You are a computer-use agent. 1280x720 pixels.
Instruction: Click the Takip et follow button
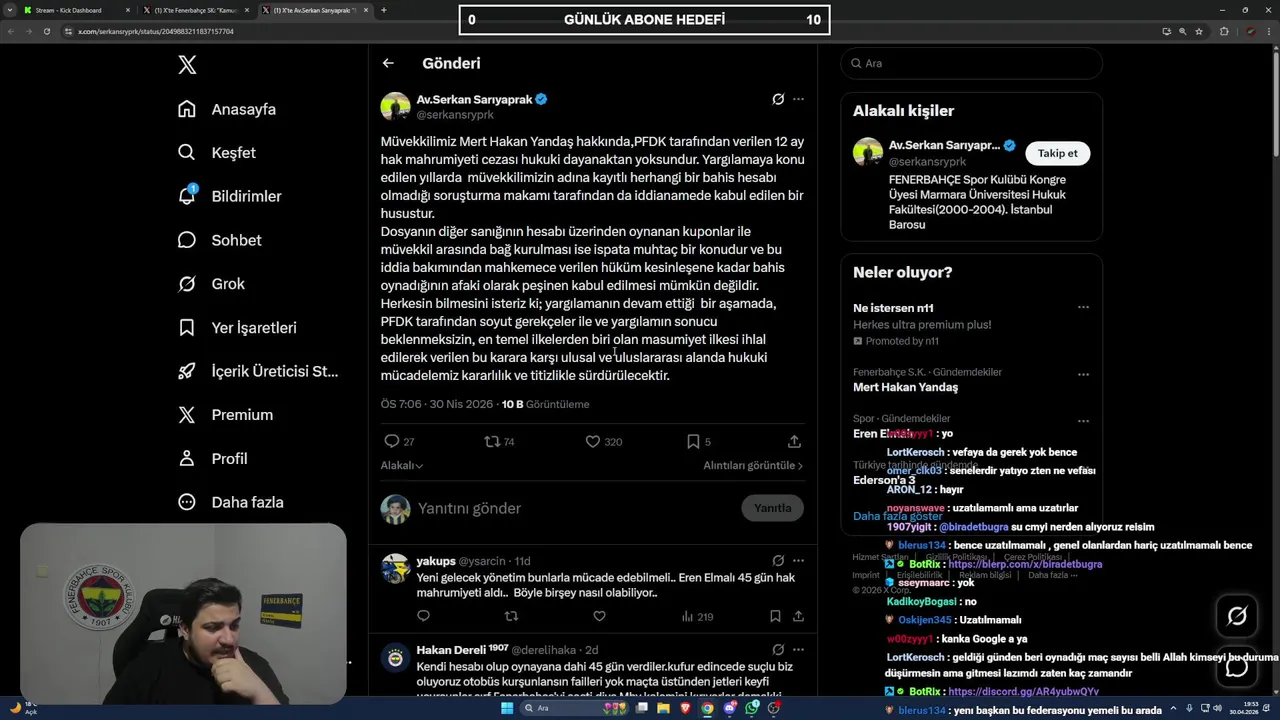click(1057, 153)
